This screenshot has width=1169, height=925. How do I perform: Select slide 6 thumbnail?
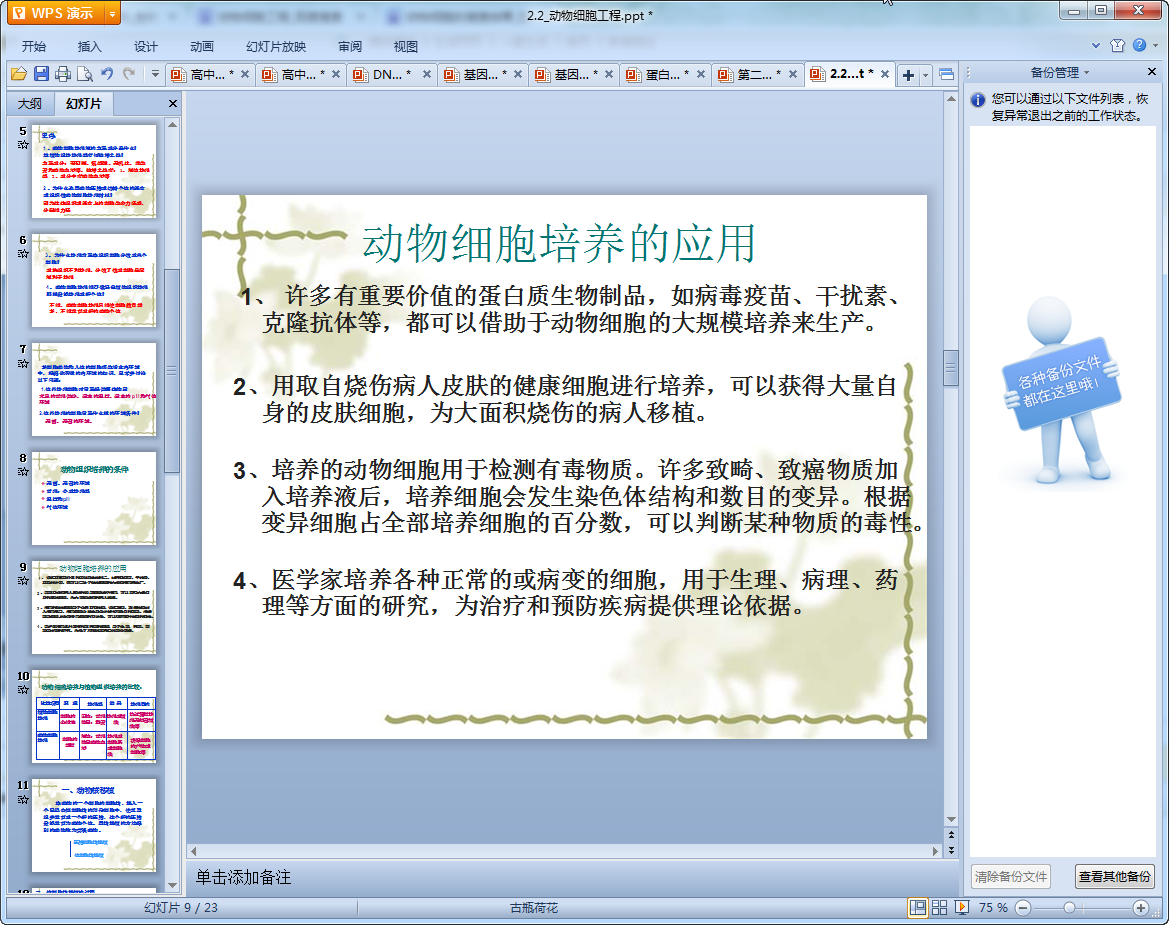tap(94, 280)
